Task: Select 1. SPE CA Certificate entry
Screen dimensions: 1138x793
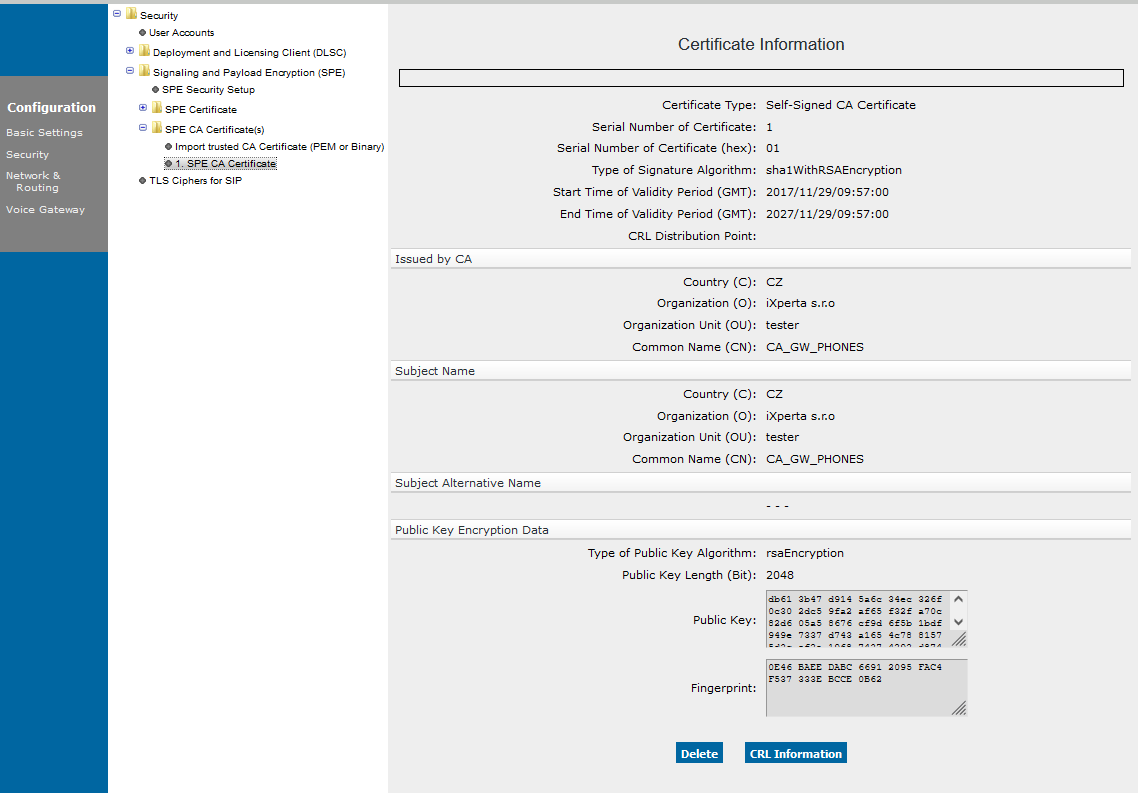Action: tap(226, 164)
